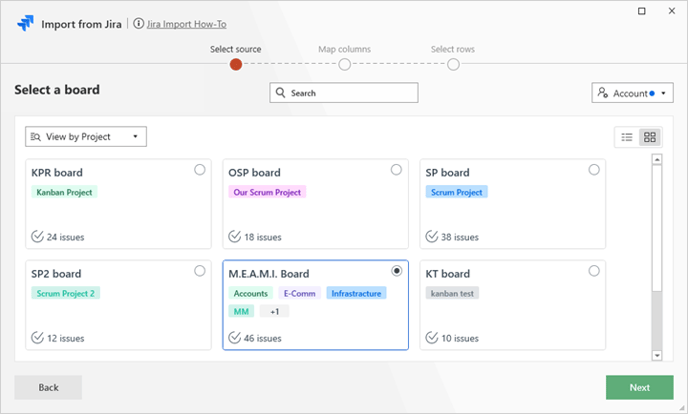Click the Map columns step circle

pyautogui.click(x=344, y=64)
